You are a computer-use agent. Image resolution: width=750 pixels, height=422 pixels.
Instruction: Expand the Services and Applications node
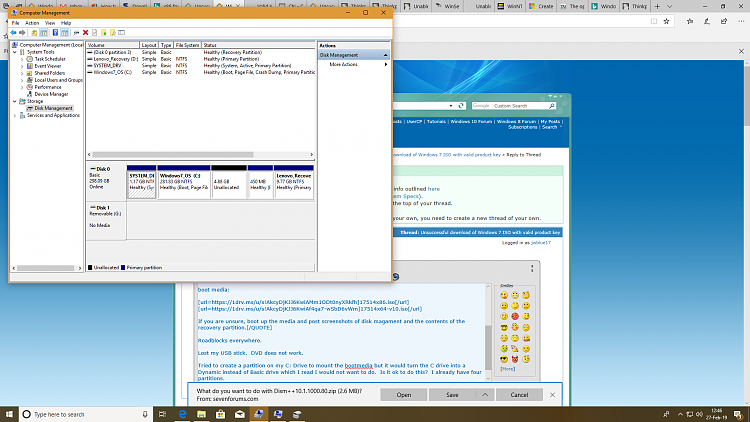click(15, 115)
